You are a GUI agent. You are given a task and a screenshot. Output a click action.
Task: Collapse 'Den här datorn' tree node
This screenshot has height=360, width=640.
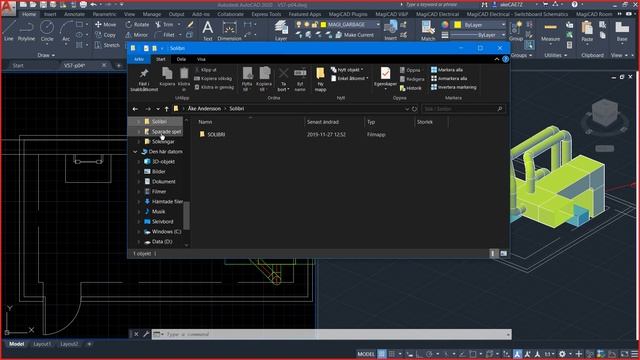(x=135, y=152)
